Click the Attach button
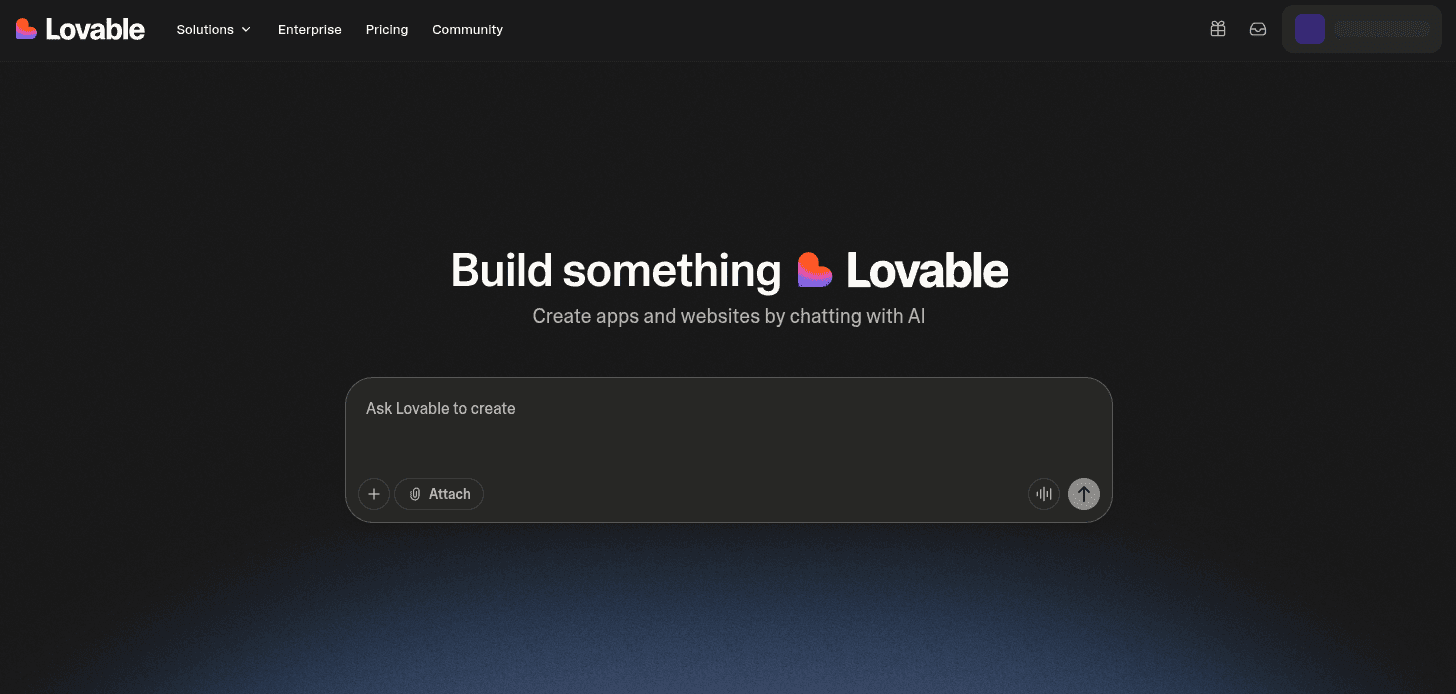The image size is (1456, 694). 438,493
